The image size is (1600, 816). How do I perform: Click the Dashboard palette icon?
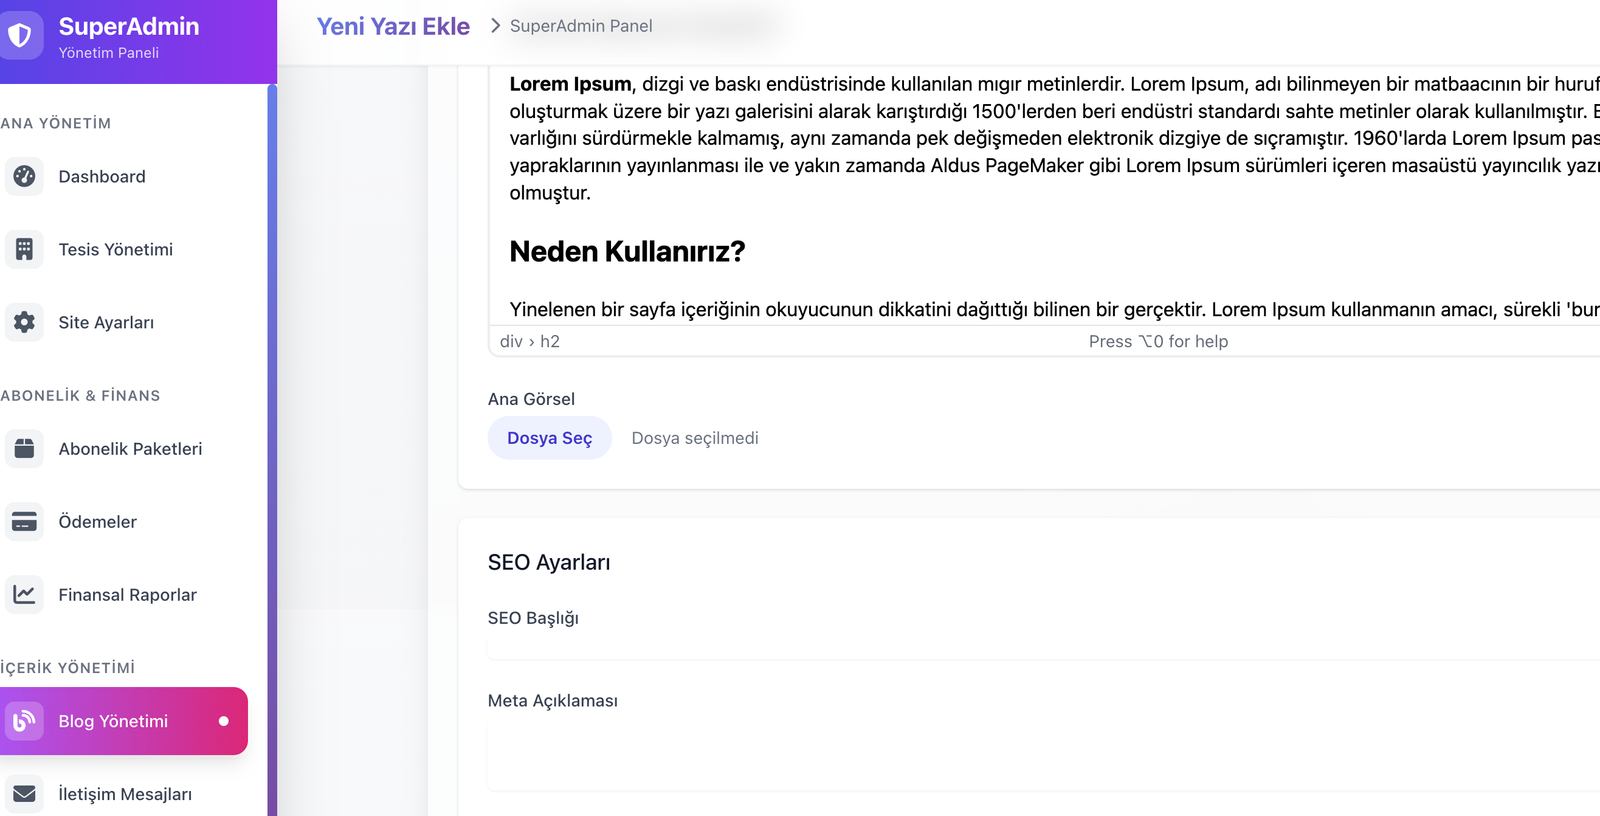(24, 176)
